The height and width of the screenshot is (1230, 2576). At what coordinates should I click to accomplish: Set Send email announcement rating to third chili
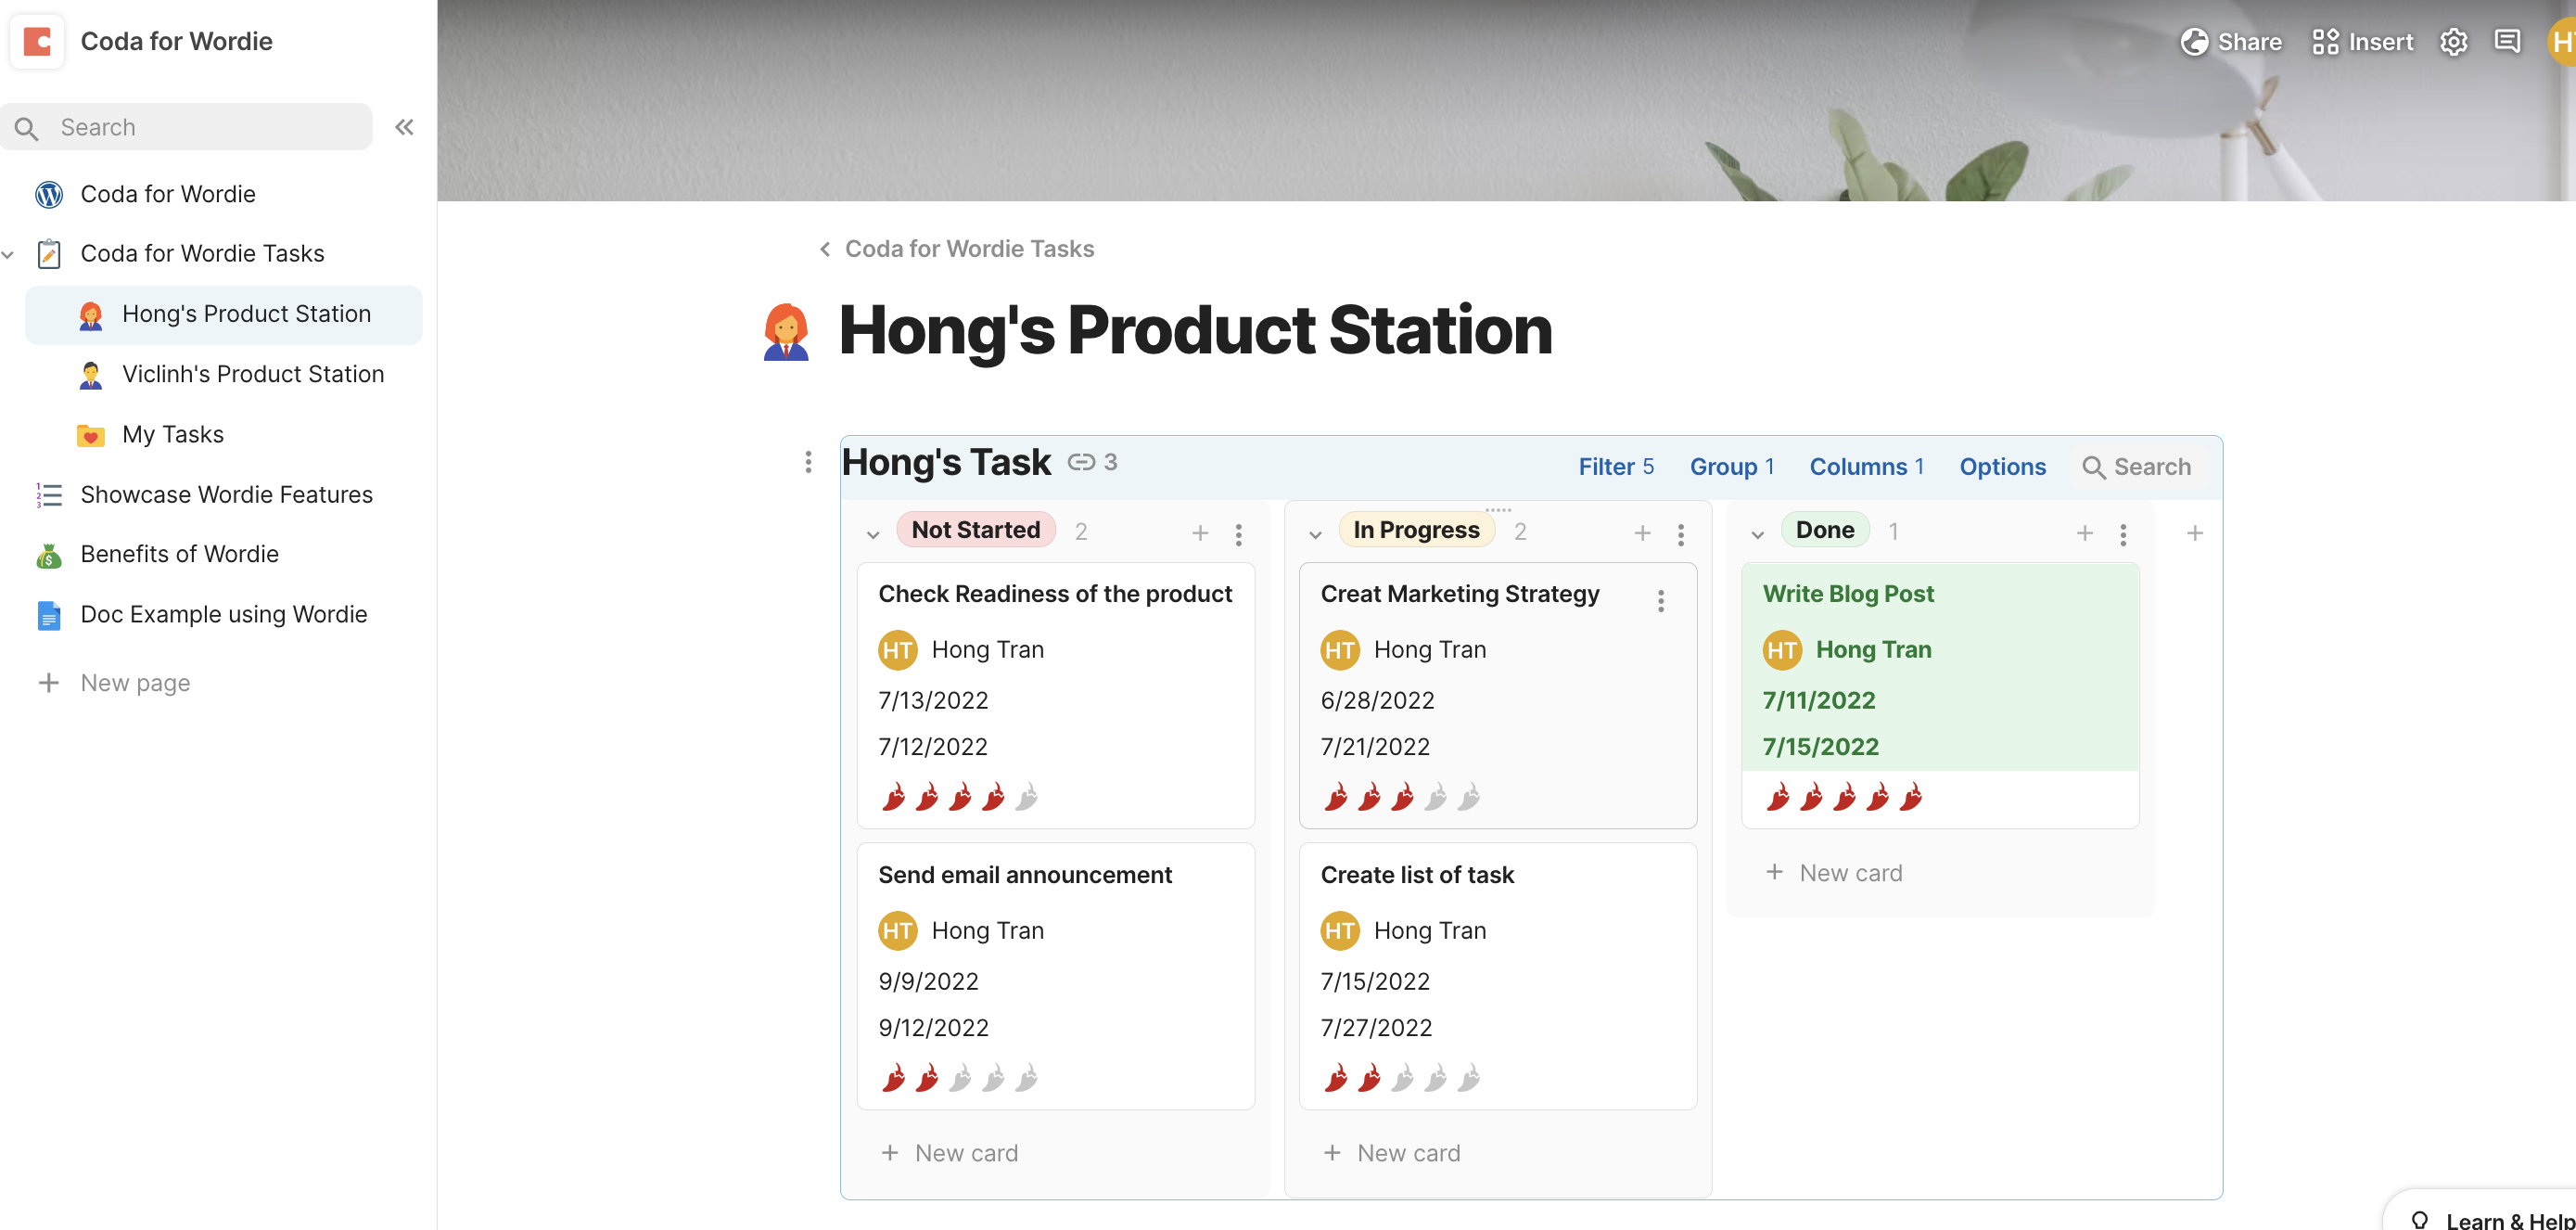pos(960,1078)
